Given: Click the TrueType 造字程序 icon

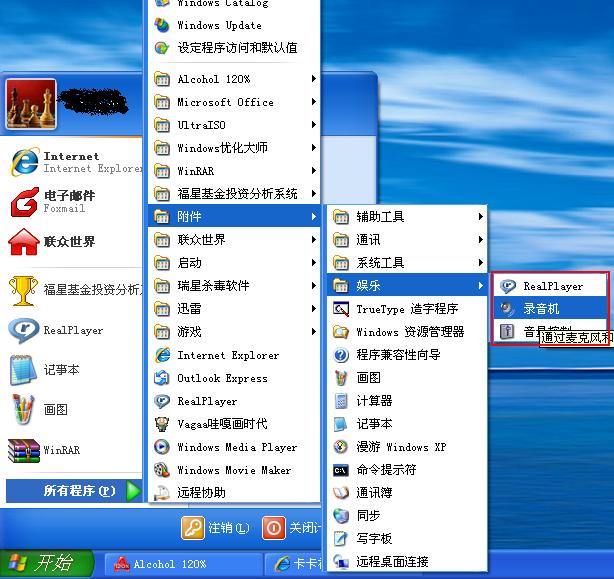Looking at the screenshot, I should 341,309.
